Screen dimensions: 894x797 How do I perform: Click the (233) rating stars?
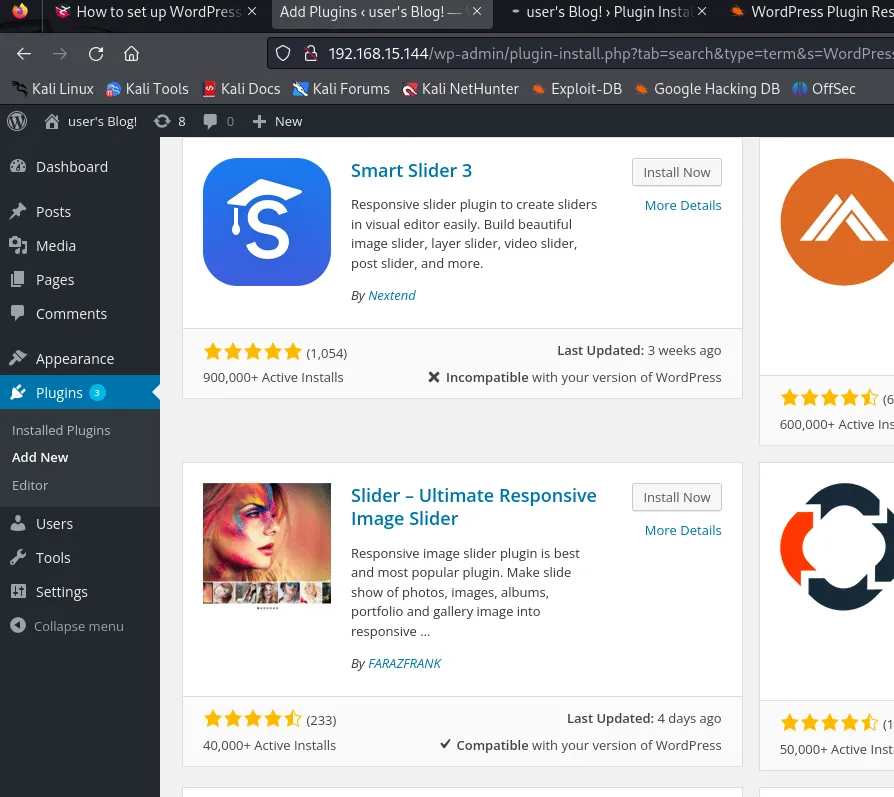(x=253, y=719)
